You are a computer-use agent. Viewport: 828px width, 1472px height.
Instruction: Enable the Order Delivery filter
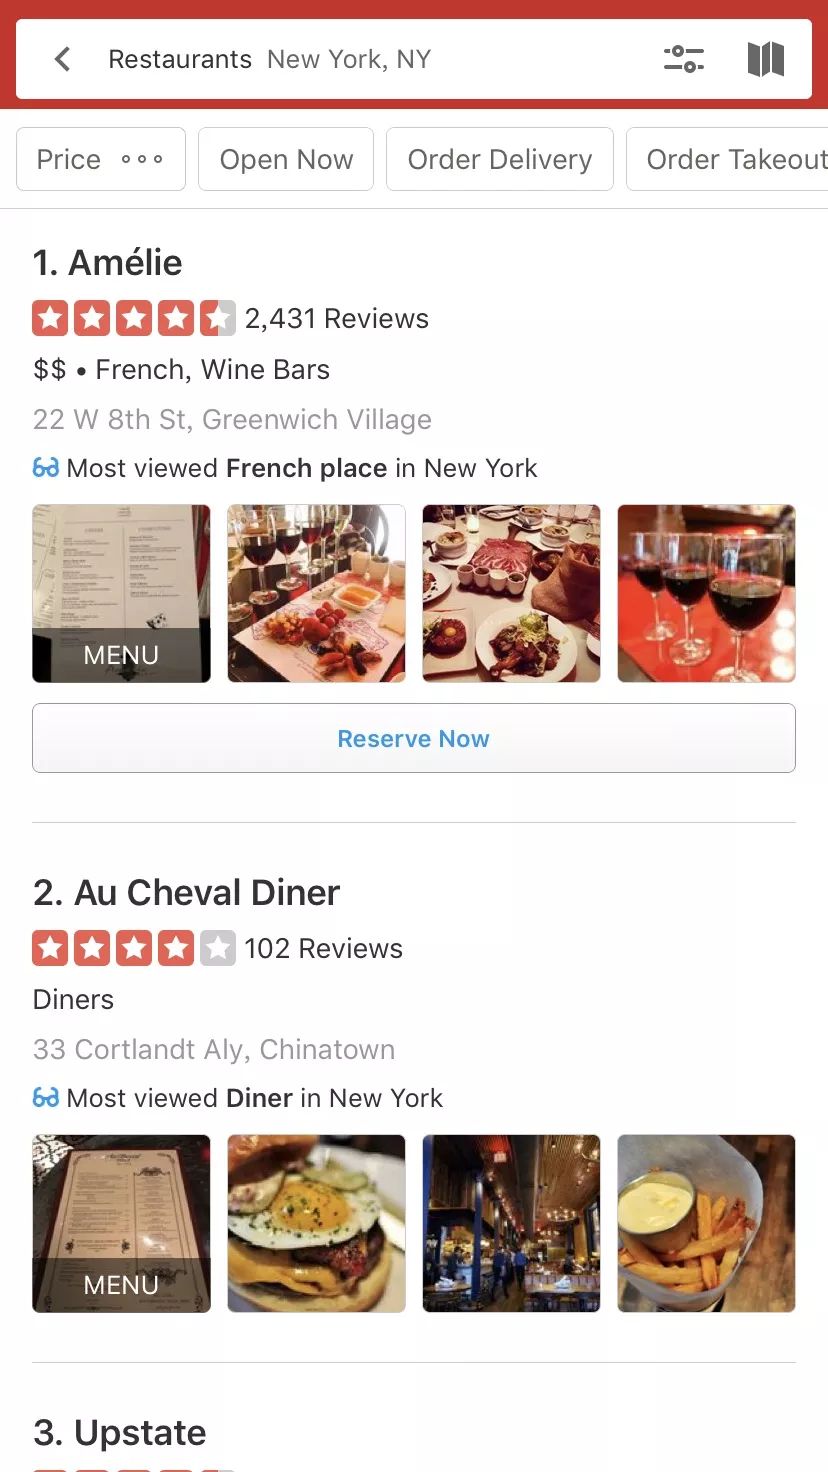[x=500, y=159]
